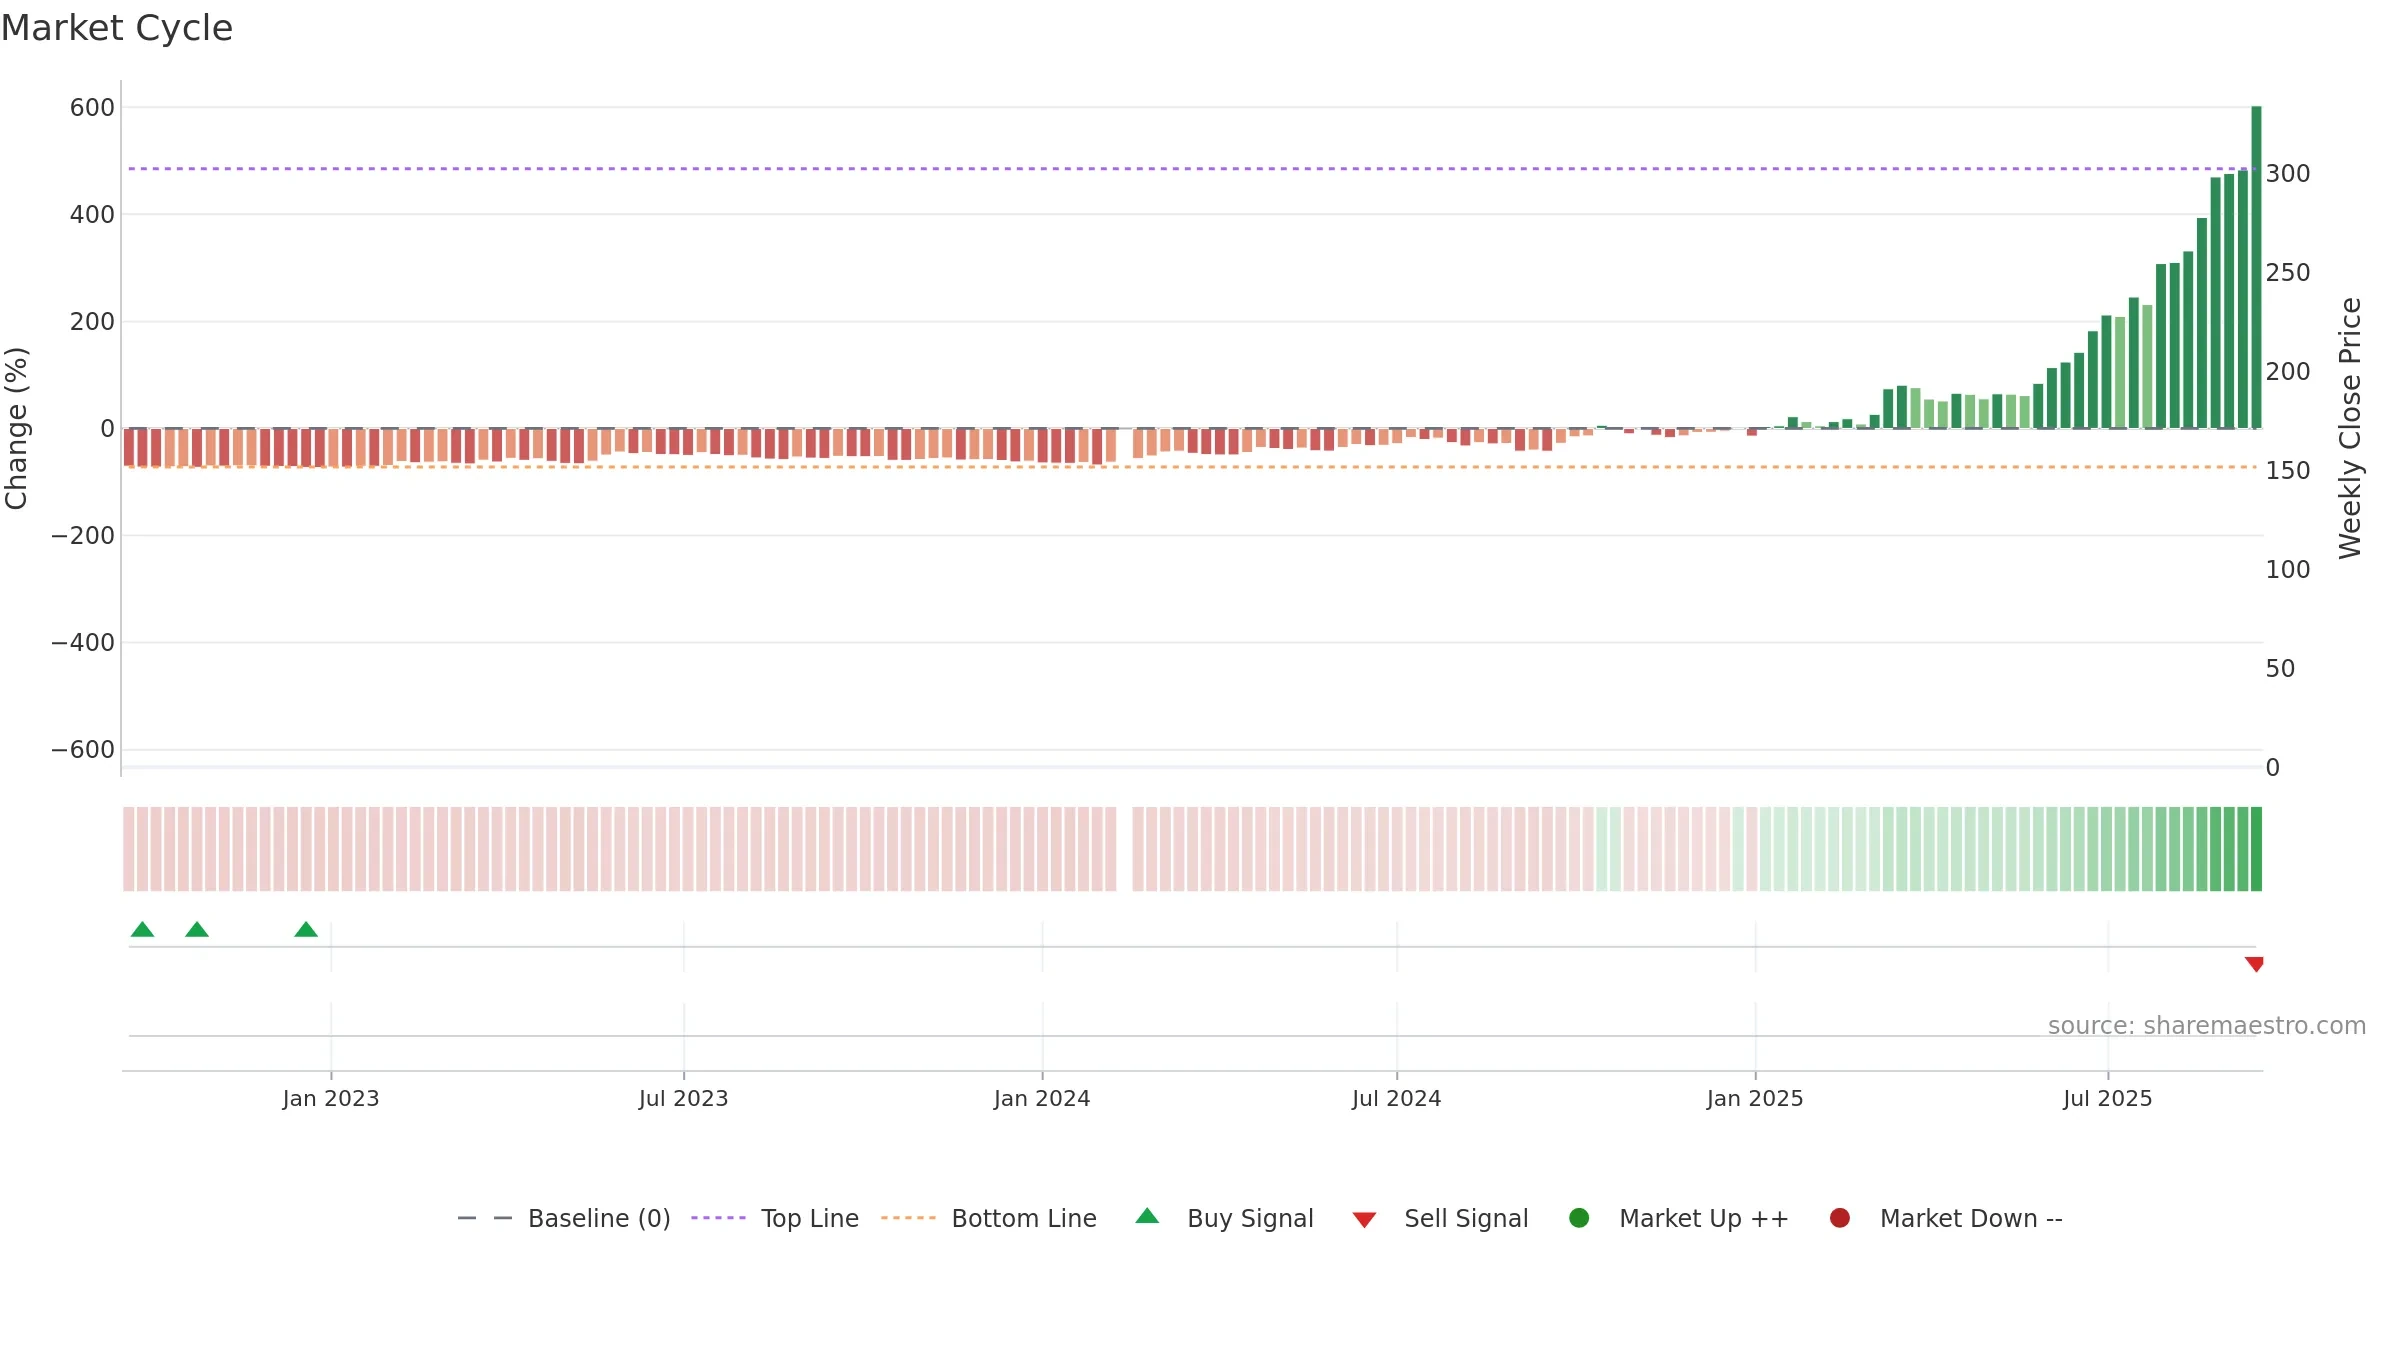Click the Change (%) axis title

tap(17, 428)
